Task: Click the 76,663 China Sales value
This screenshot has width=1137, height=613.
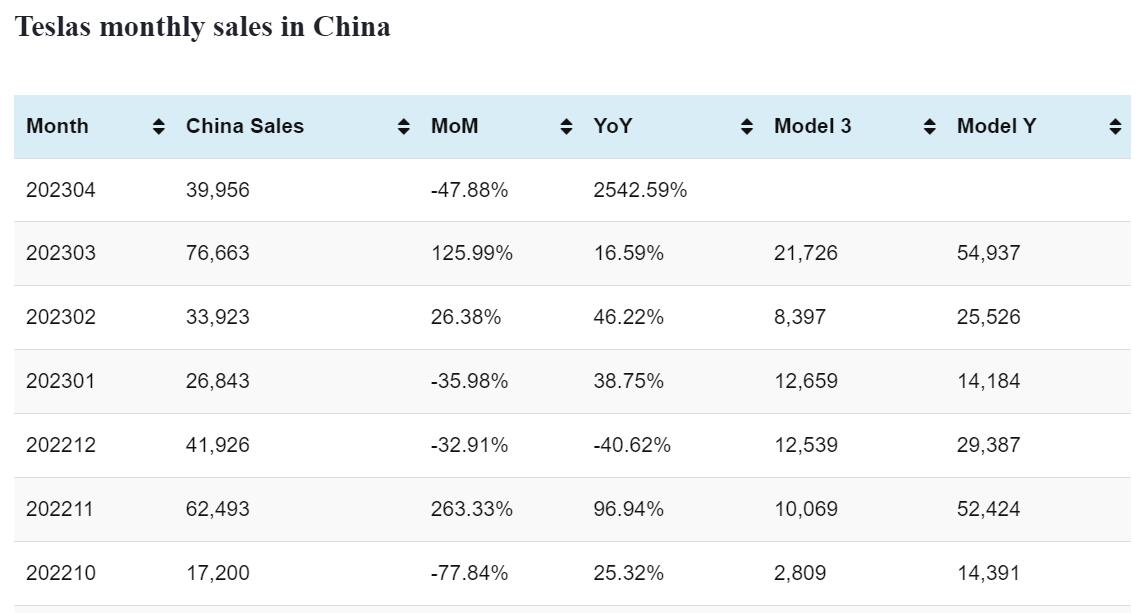Action: [218, 253]
